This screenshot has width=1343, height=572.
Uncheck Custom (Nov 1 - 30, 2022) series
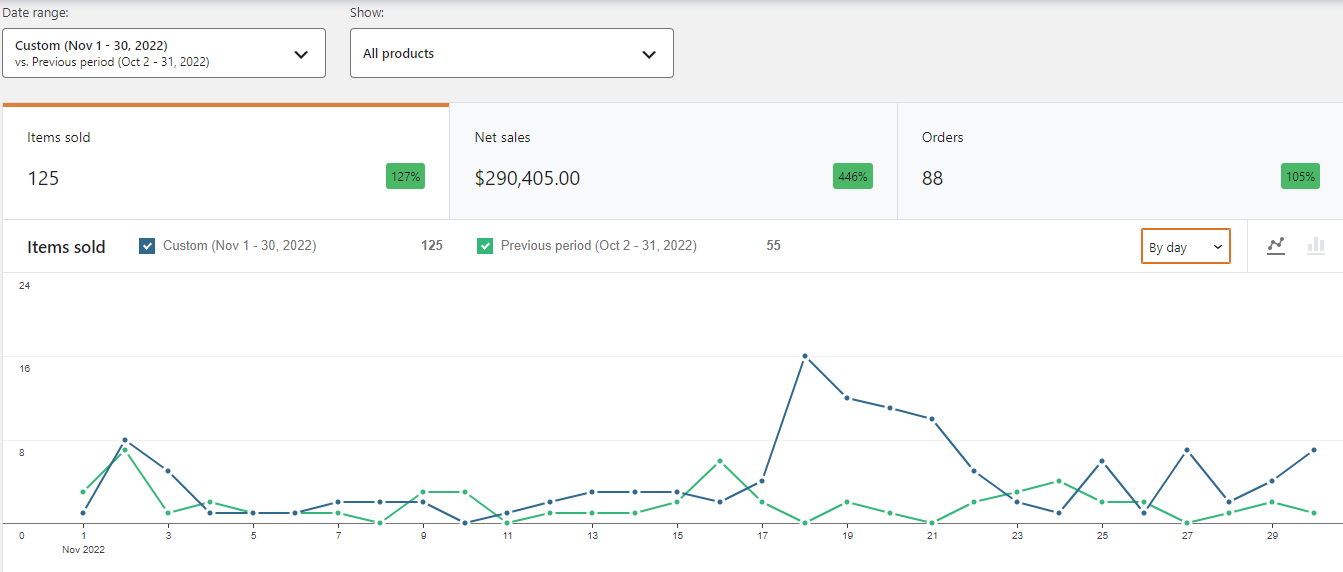(x=147, y=246)
